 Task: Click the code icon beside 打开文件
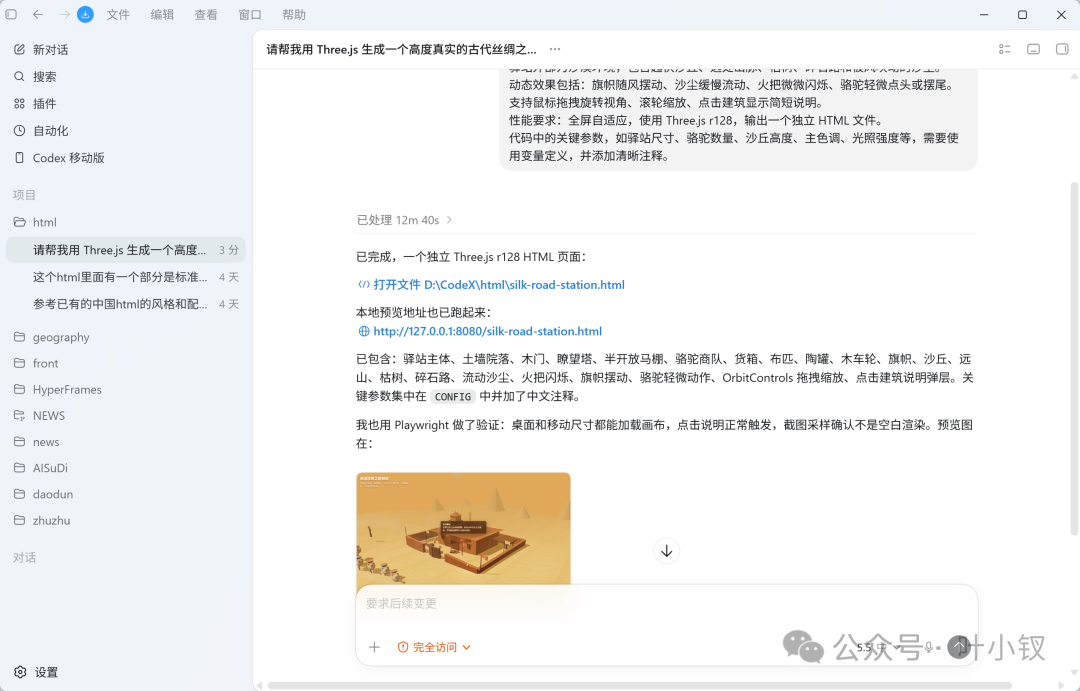click(x=364, y=285)
